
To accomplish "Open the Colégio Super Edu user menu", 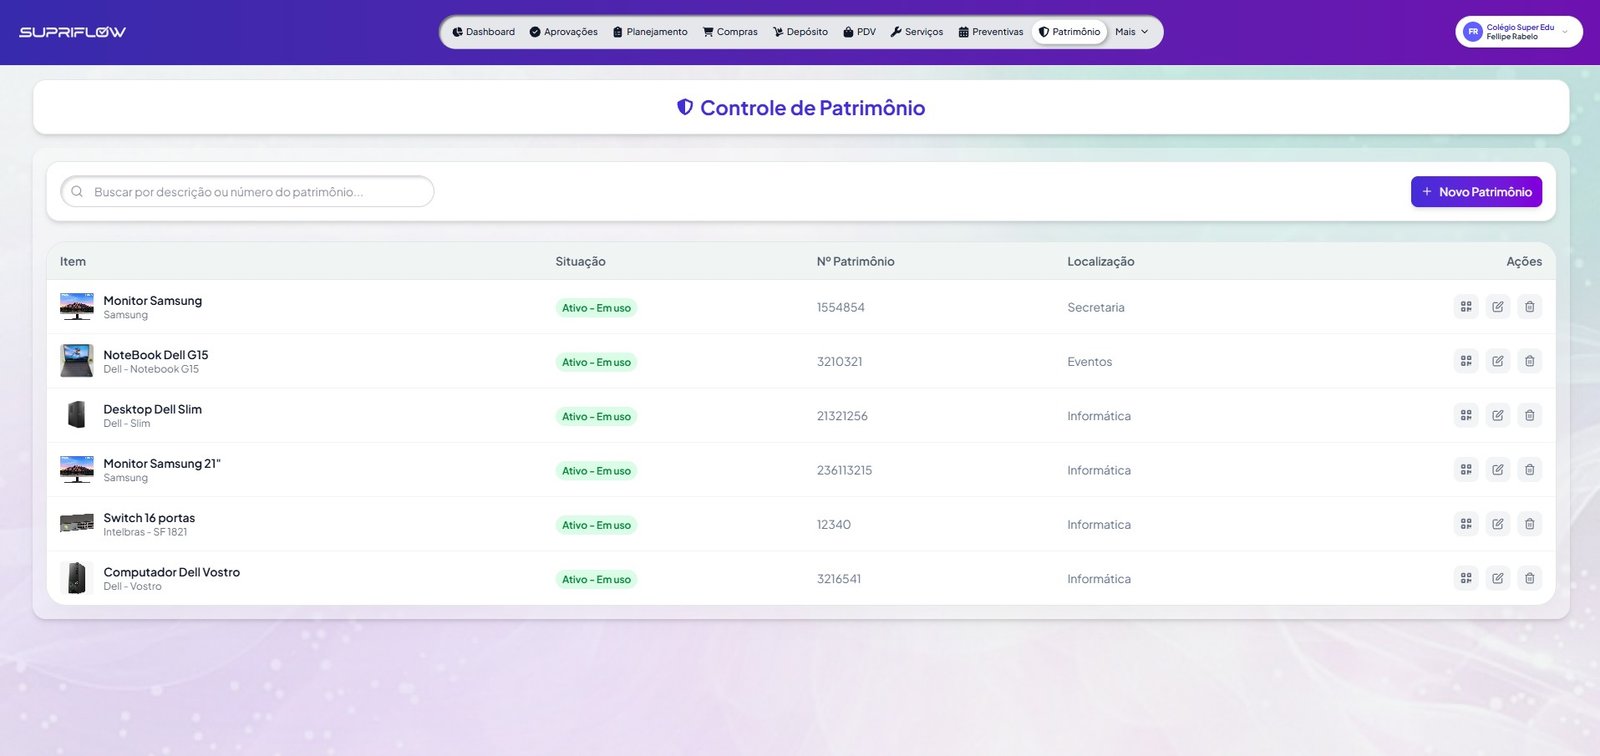I will pos(1518,32).
